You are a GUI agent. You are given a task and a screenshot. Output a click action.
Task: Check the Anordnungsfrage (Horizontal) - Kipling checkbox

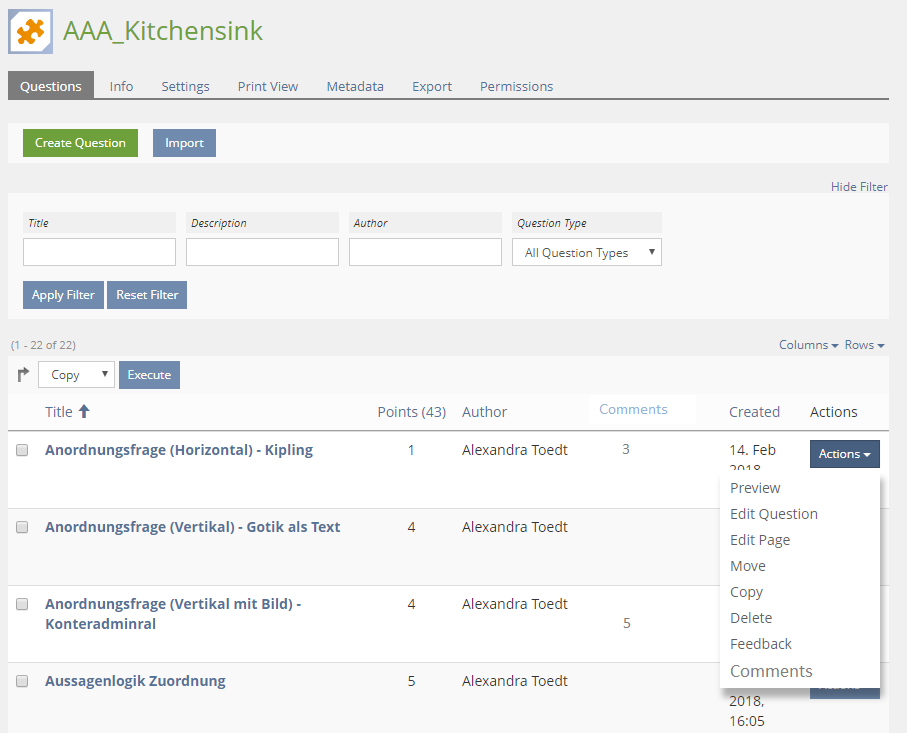[22, 450]
